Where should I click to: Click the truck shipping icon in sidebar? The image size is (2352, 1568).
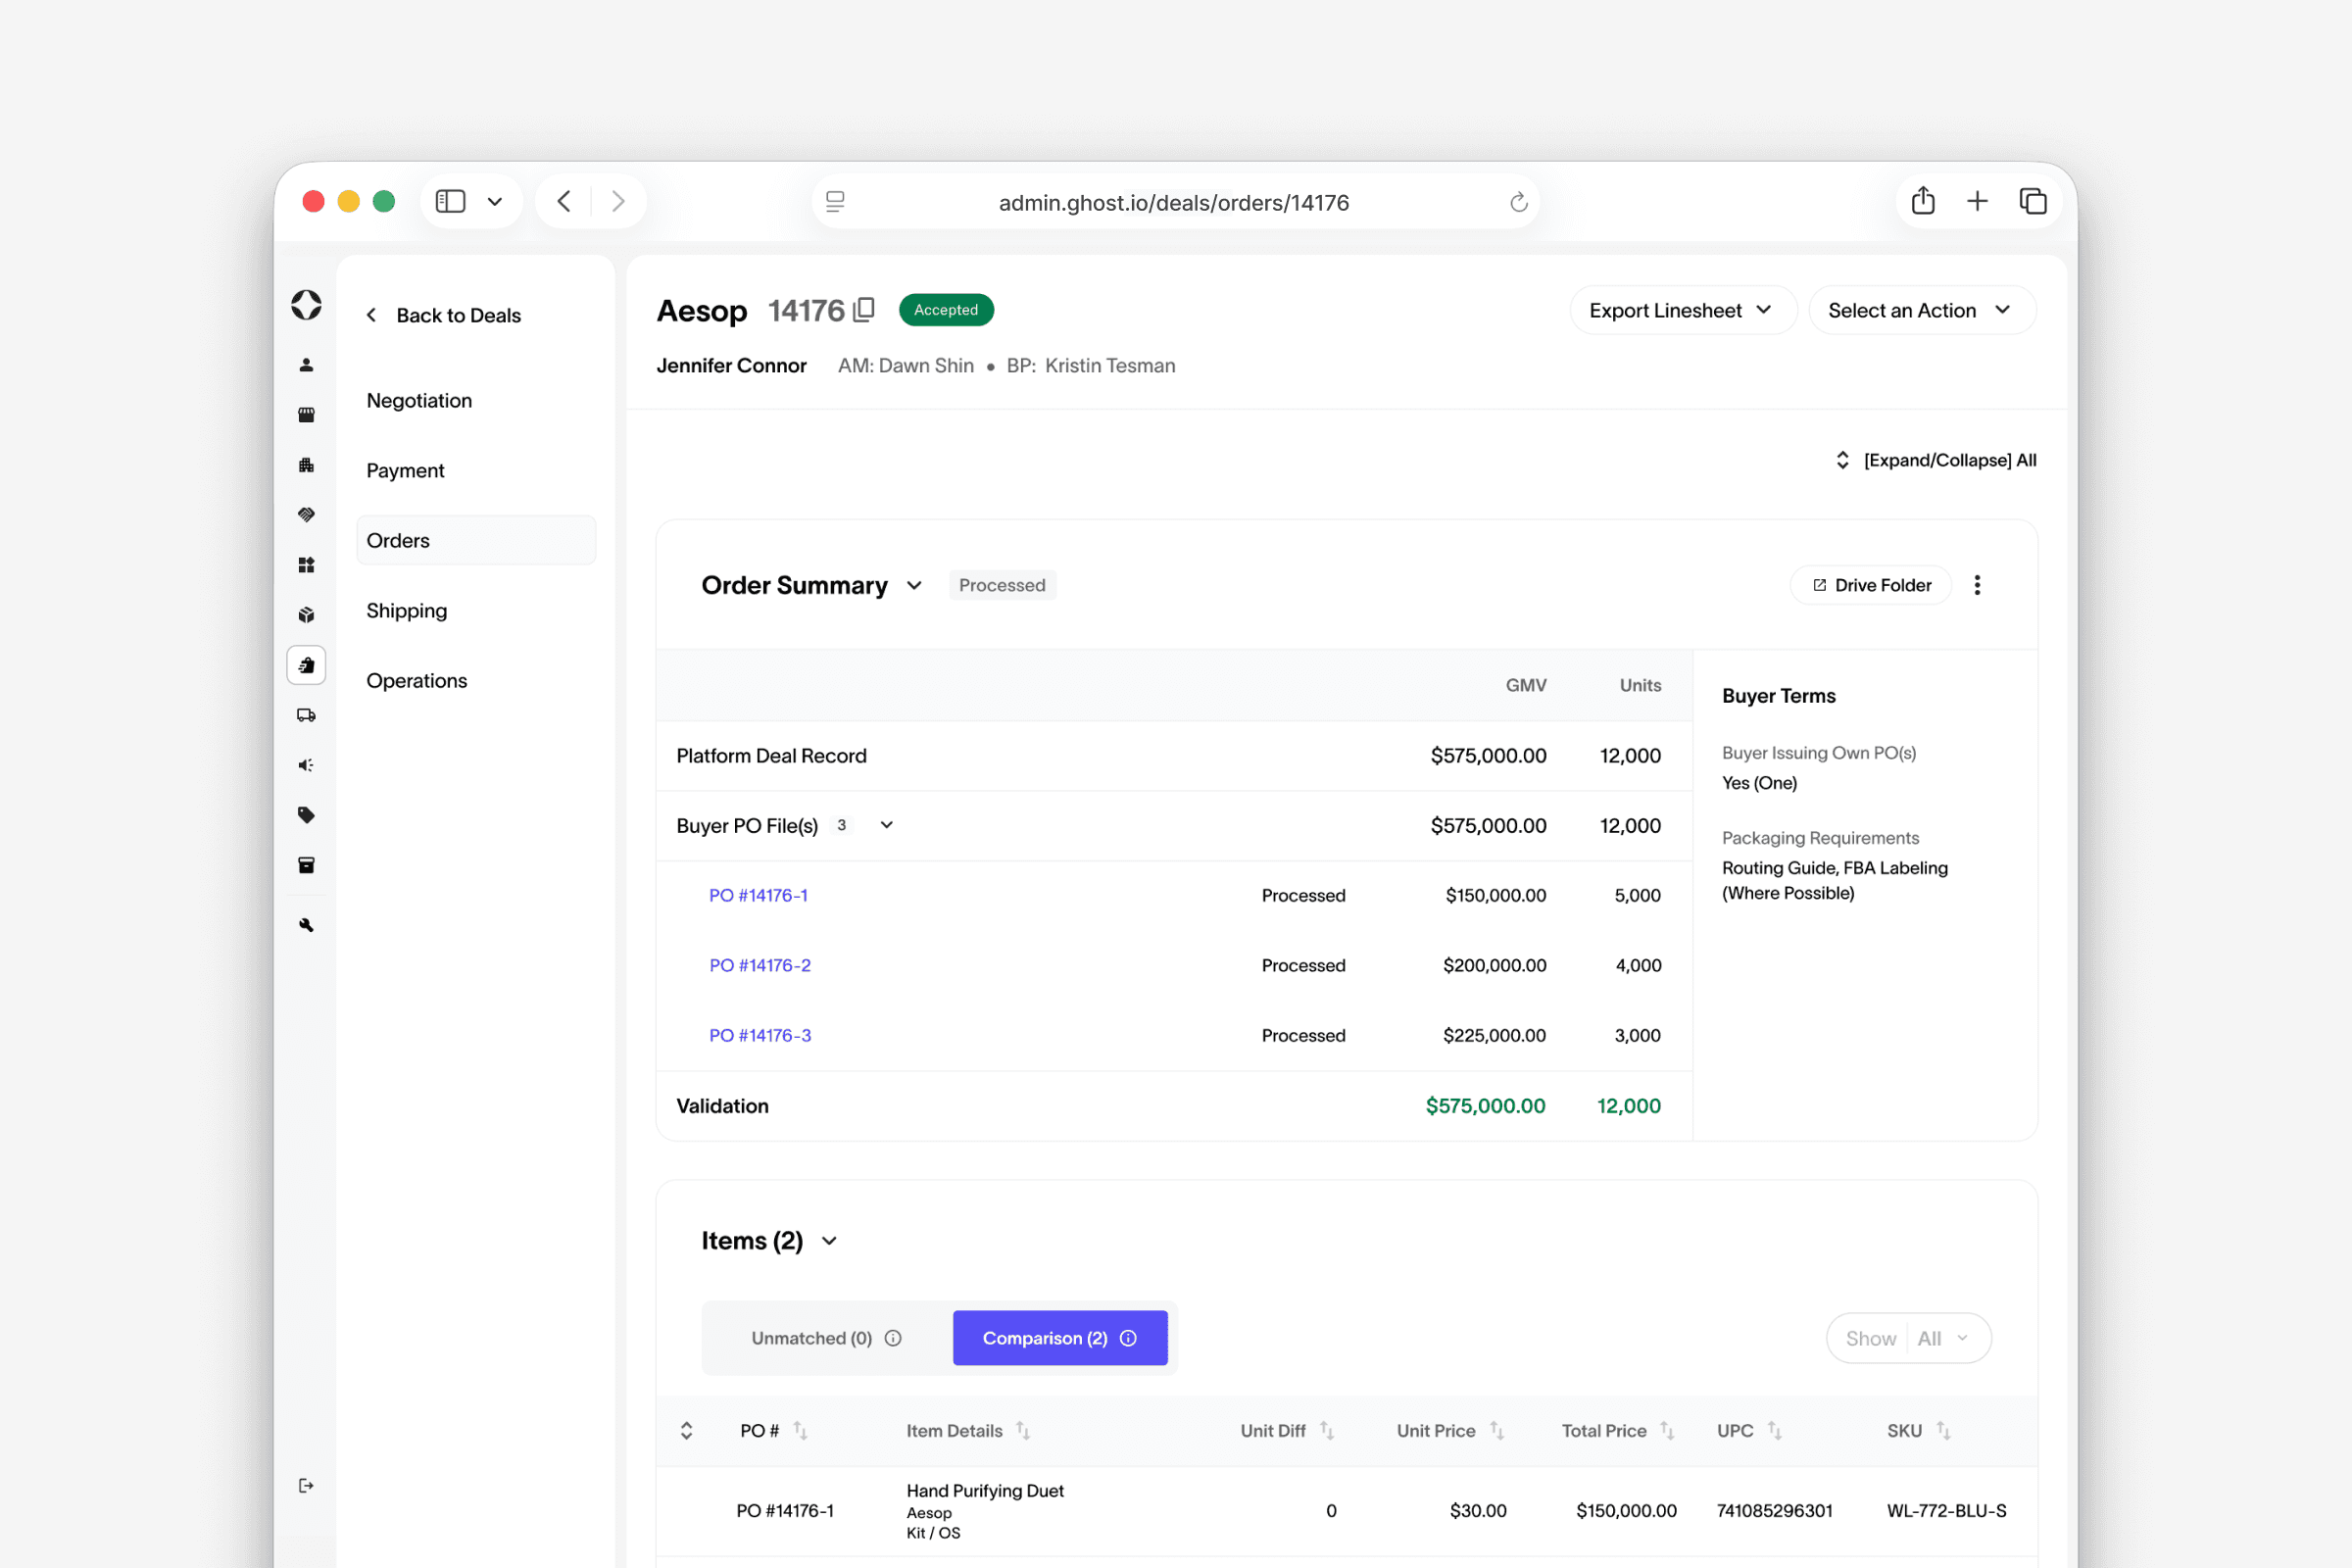(306, 715)
